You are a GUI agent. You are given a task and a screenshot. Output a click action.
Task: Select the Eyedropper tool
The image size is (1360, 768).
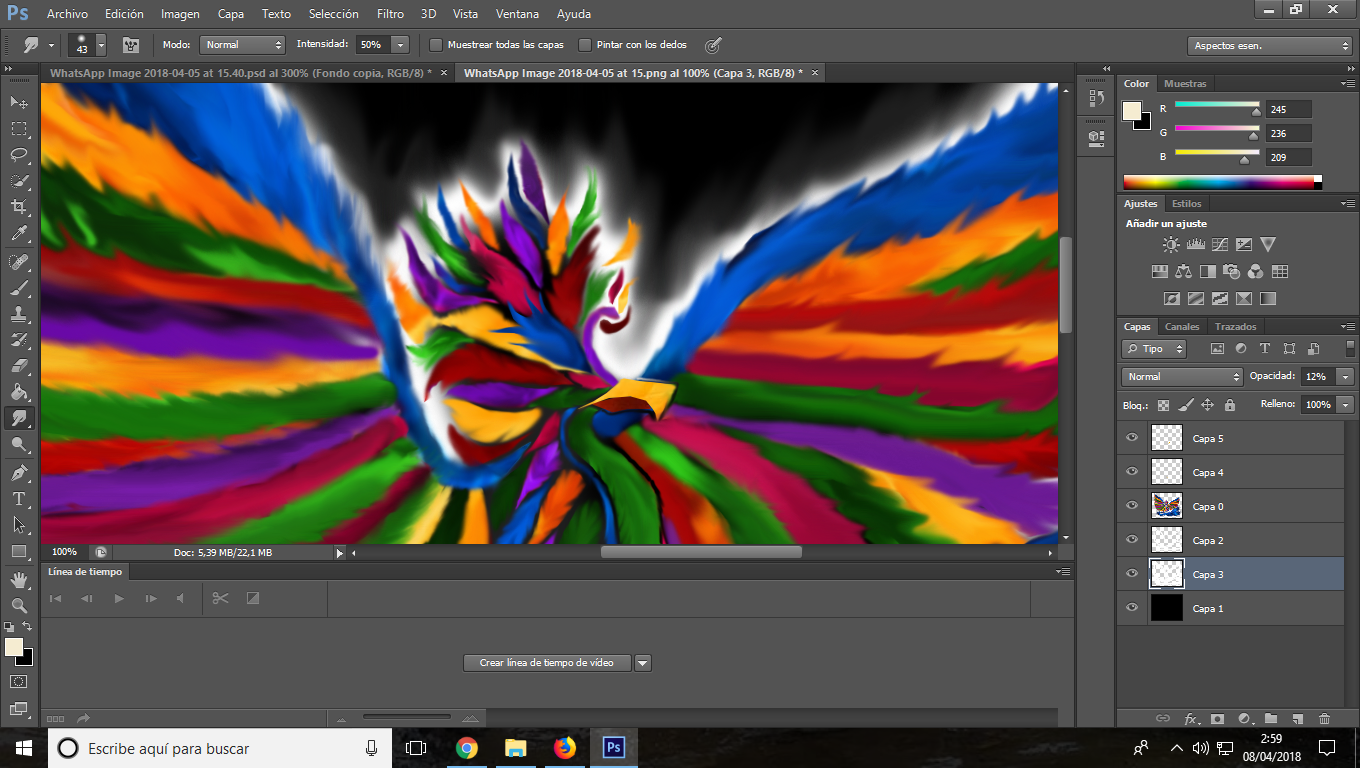tap(19, 233)
